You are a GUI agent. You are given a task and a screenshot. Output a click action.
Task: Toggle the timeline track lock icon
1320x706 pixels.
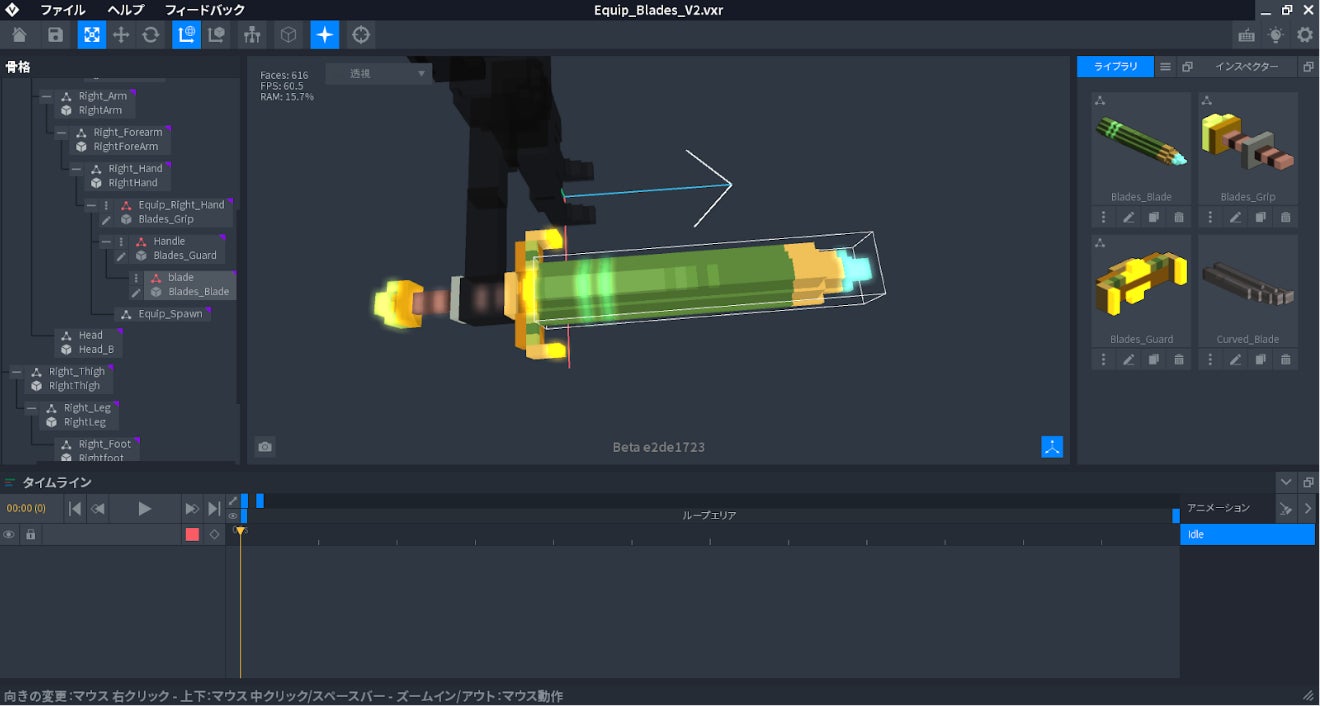coord(31,535)
